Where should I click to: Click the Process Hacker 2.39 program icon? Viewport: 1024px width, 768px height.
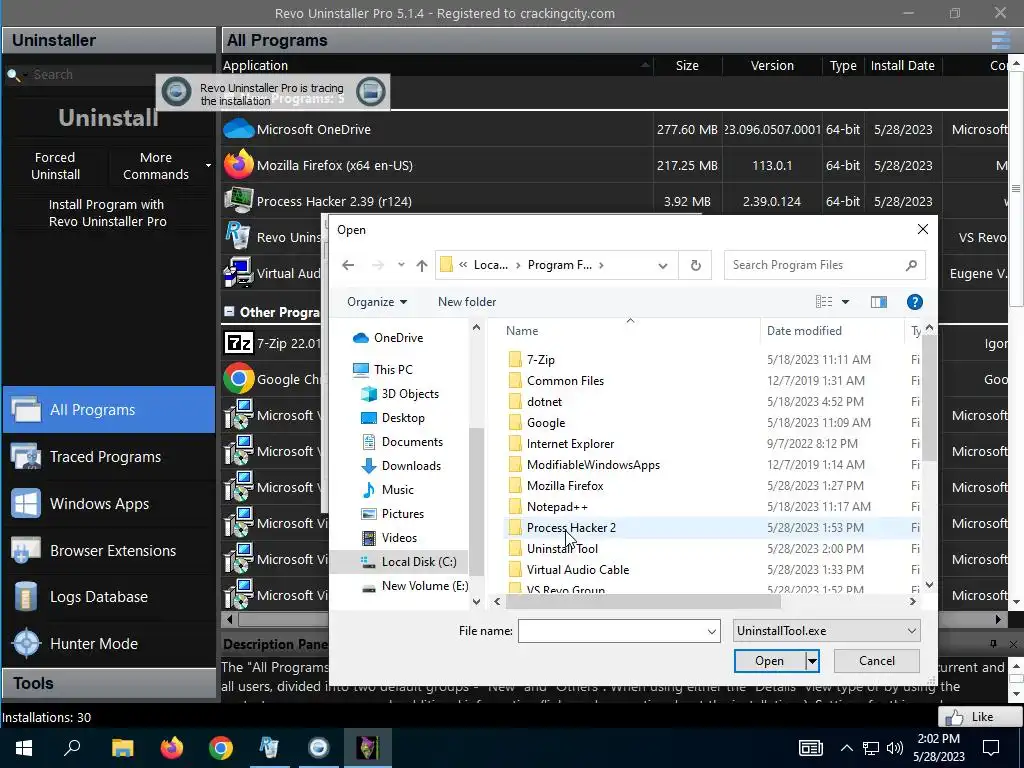coord(238,201)
